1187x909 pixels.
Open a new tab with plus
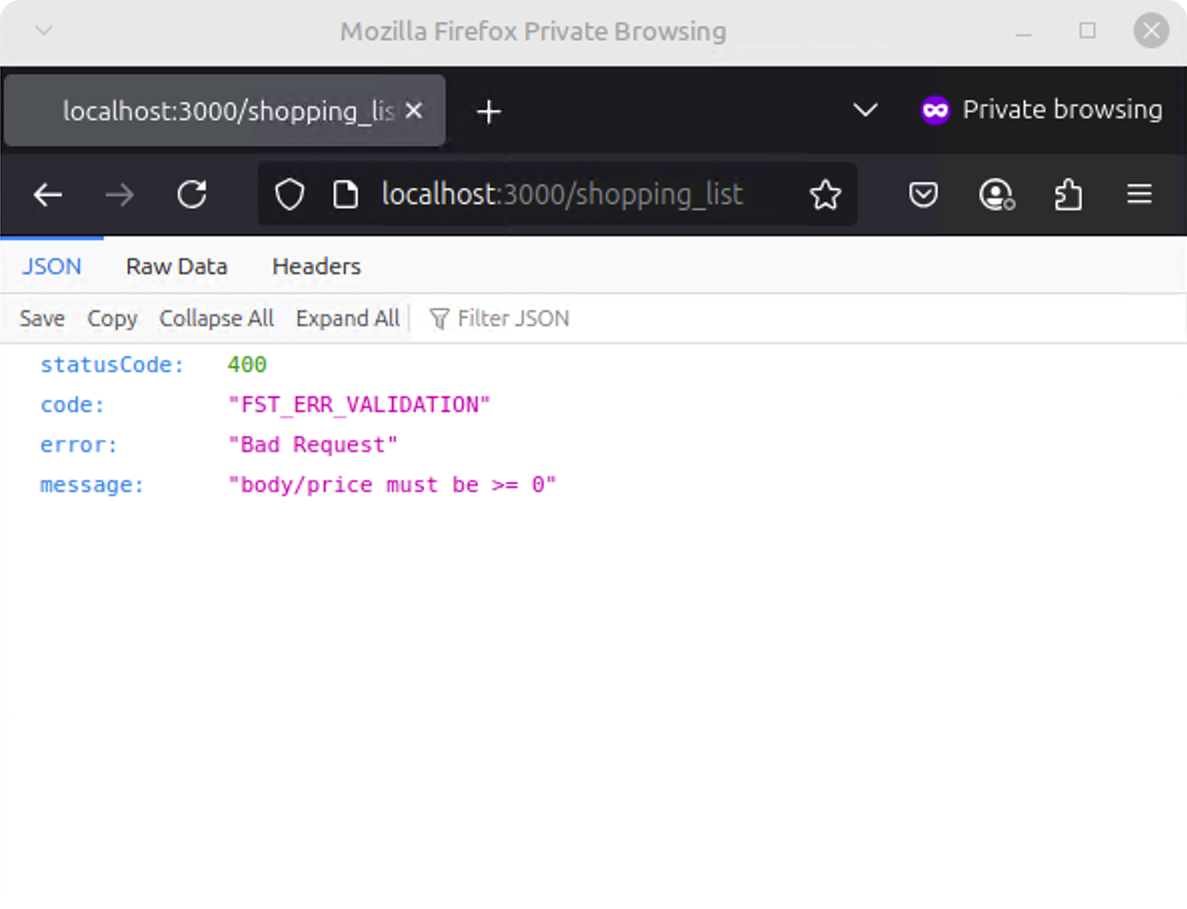pos(488,112)
